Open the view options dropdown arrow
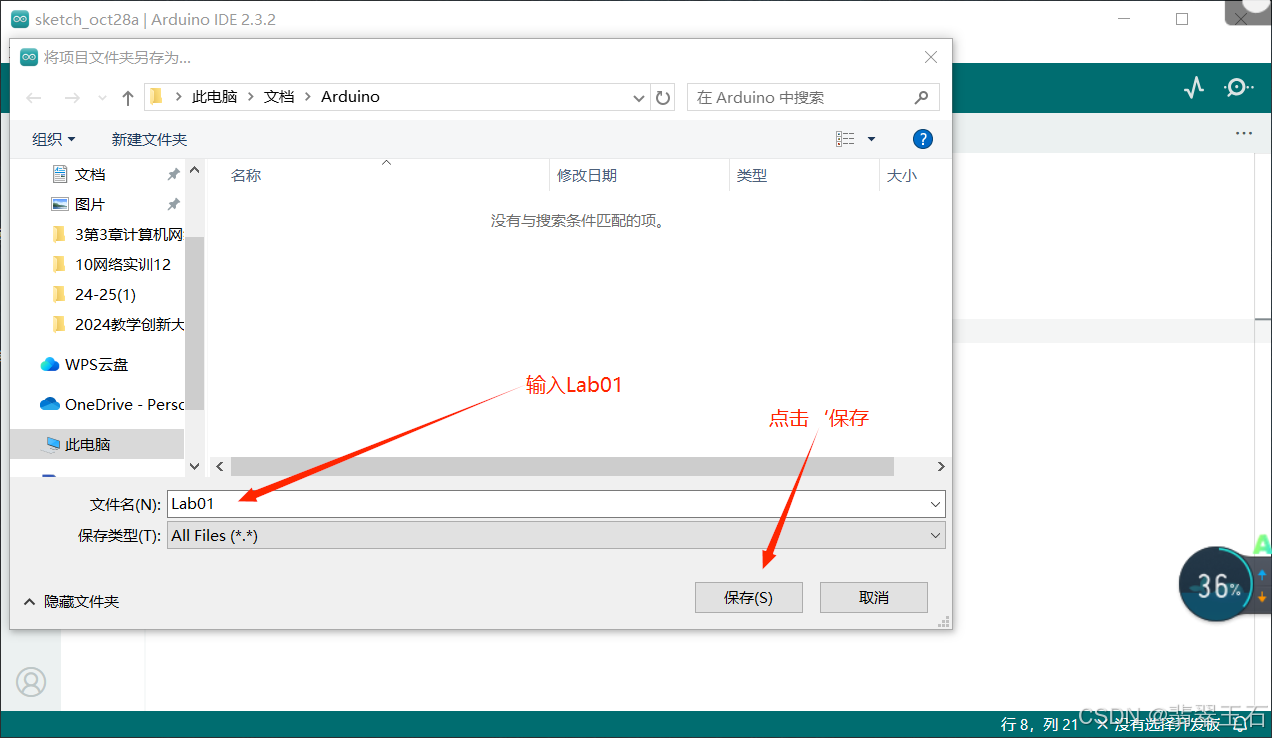The height and width of the screenshot is (738, 1272). click(x=871, y=139)
